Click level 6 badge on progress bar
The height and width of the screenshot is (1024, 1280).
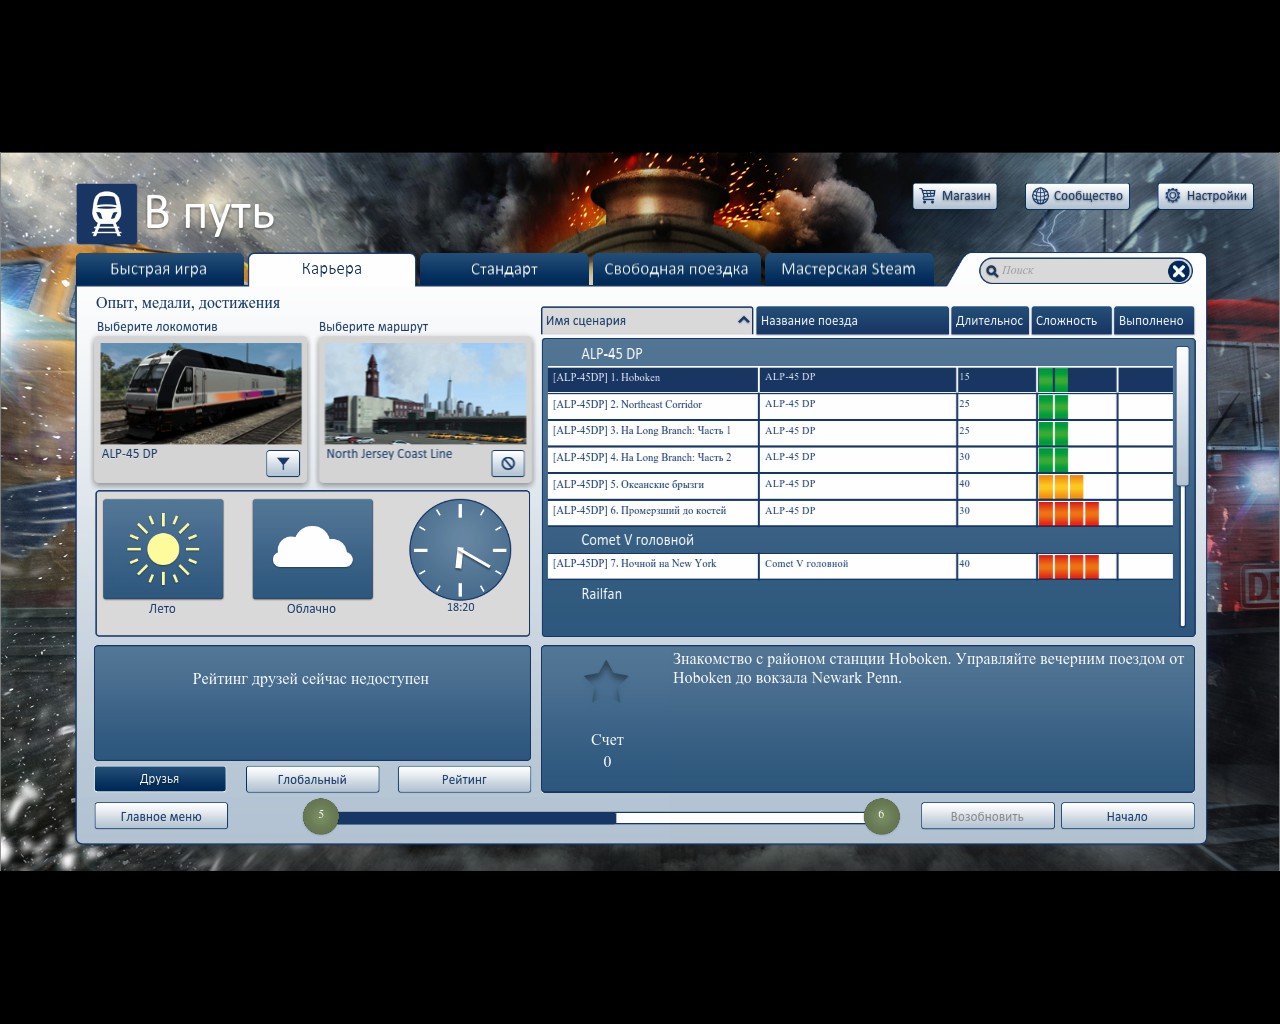pos(881,816)
